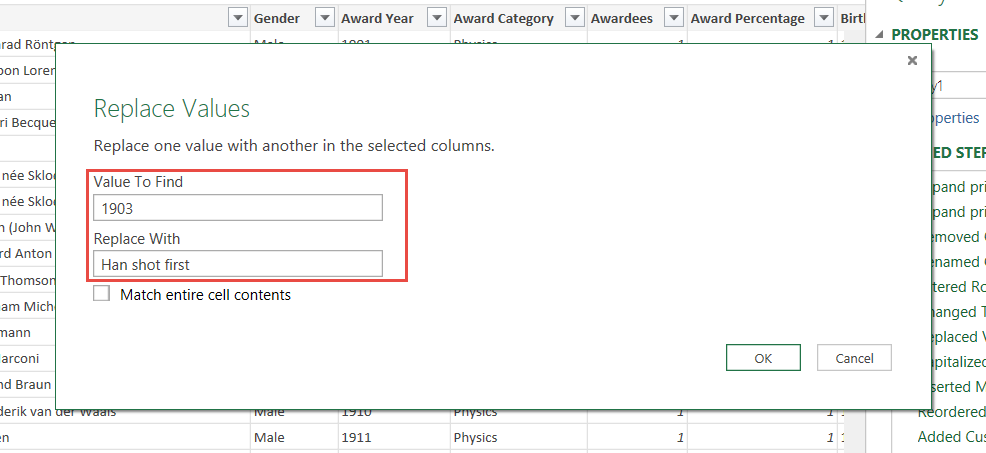
Task: Close the Replace Values dialog with X
Action: click(911, 61)
